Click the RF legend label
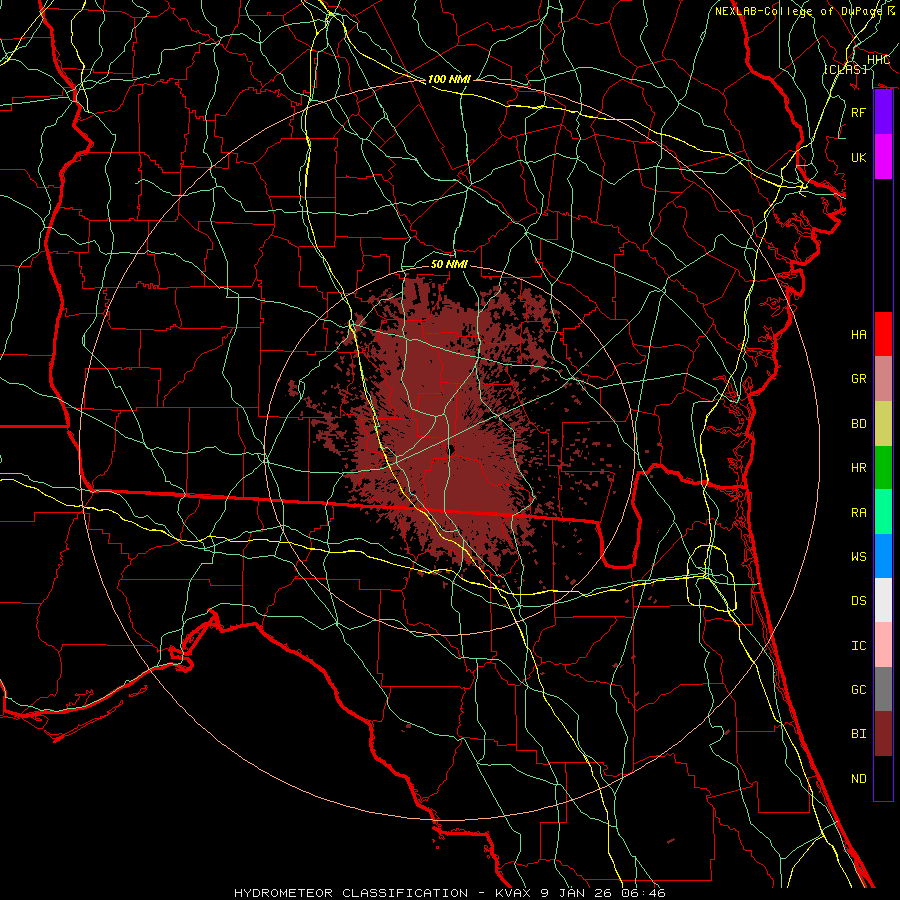 pos(859,112)
